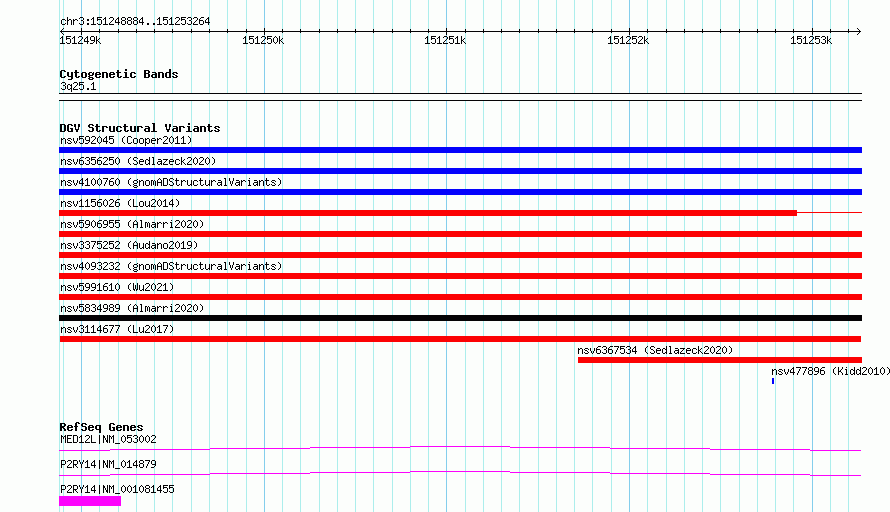Open the nsv477896 (Kidd2010) label

click(830, 371)
